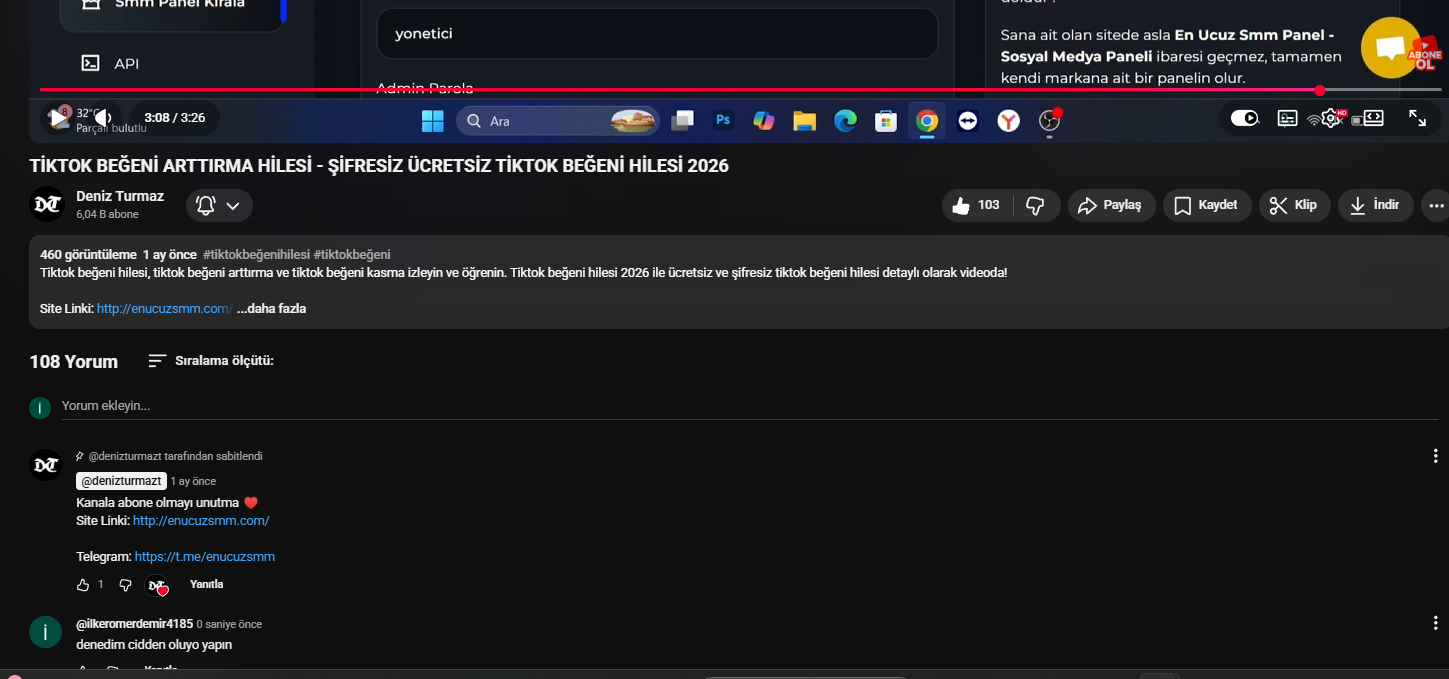
Task: Click the yellow chat bubble info card
Action: pos(1391,48)
